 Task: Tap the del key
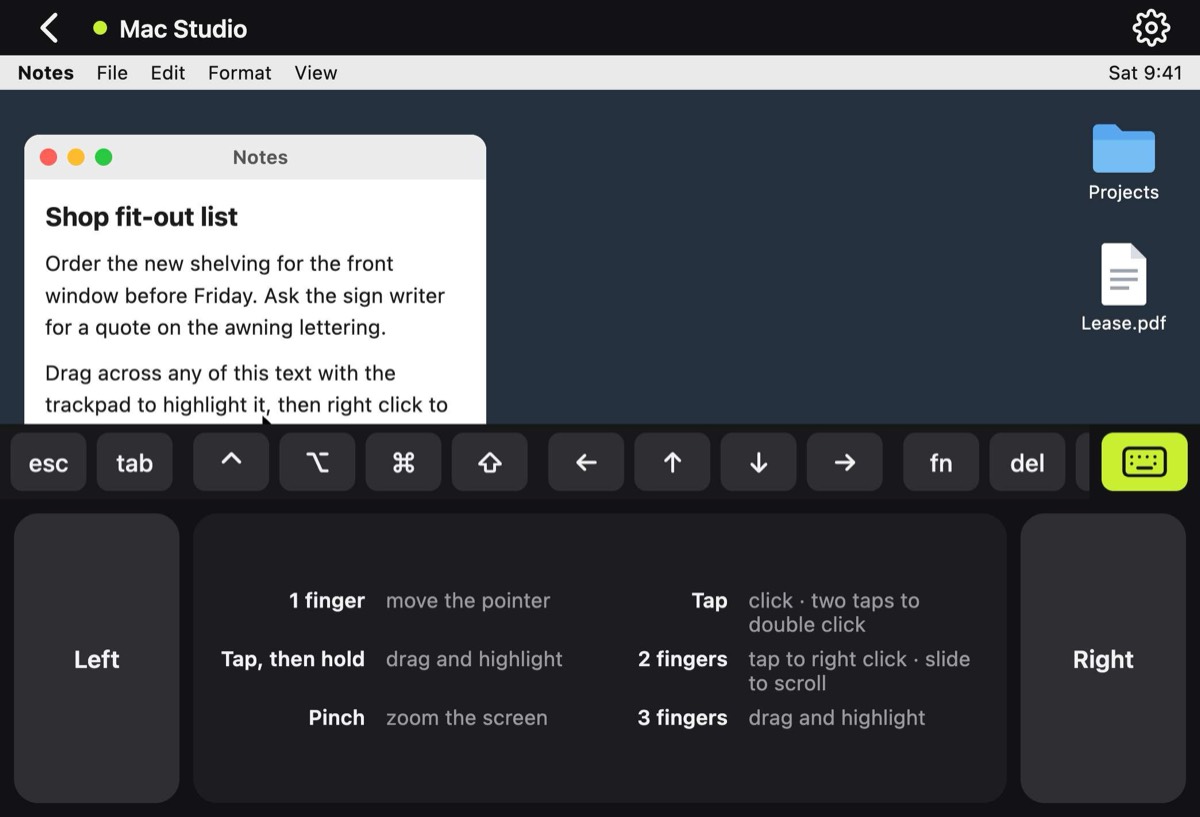coord(1027,462)
